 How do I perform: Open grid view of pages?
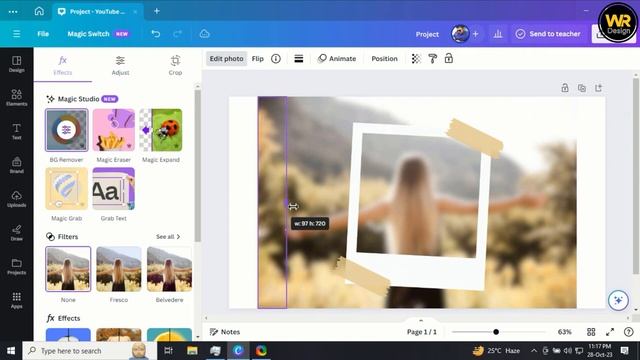(591, 332)
